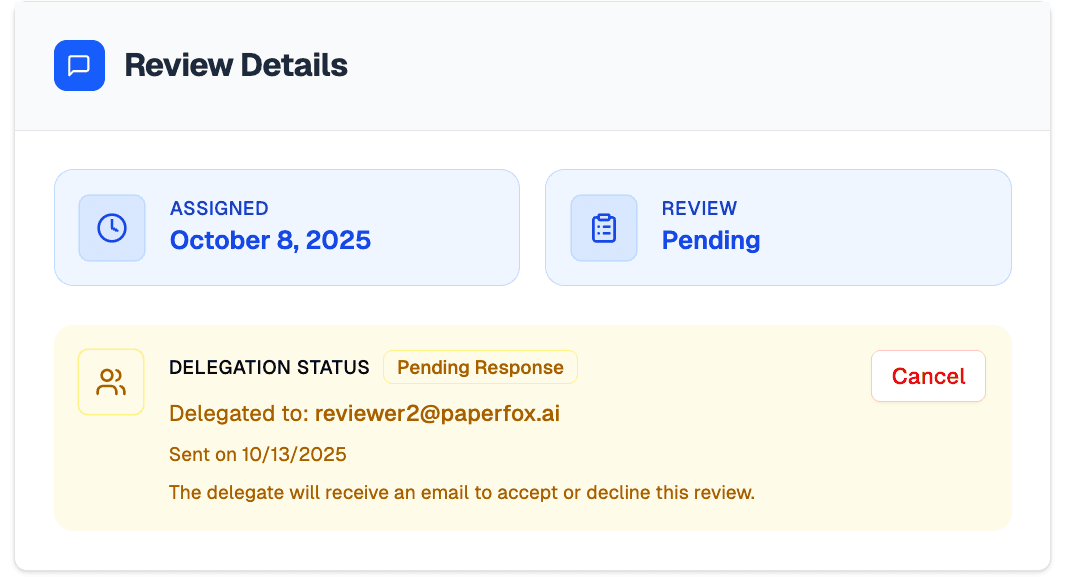
Task: Click the Review Details chat bubble icon
Action: [x=80, y=65]
